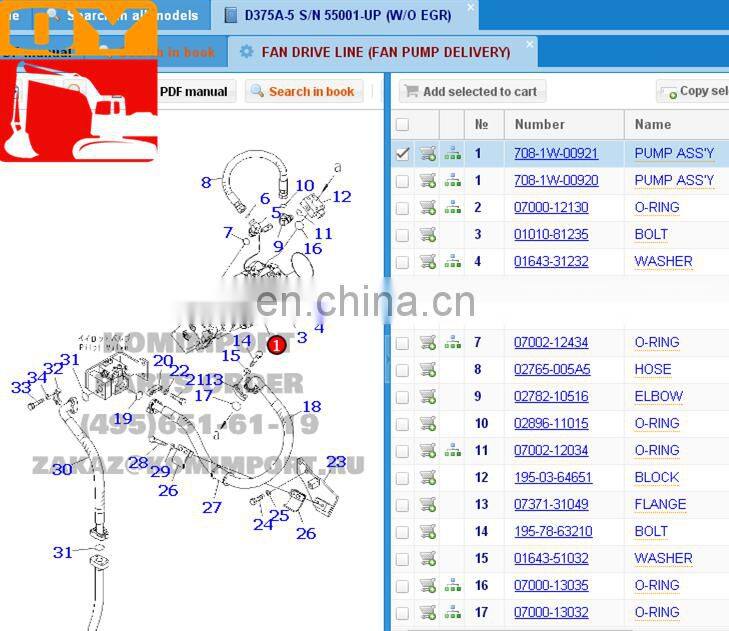Click cart icon for FLANGE 07371-31049
The image size is (729, 631).
pos(428,505)
